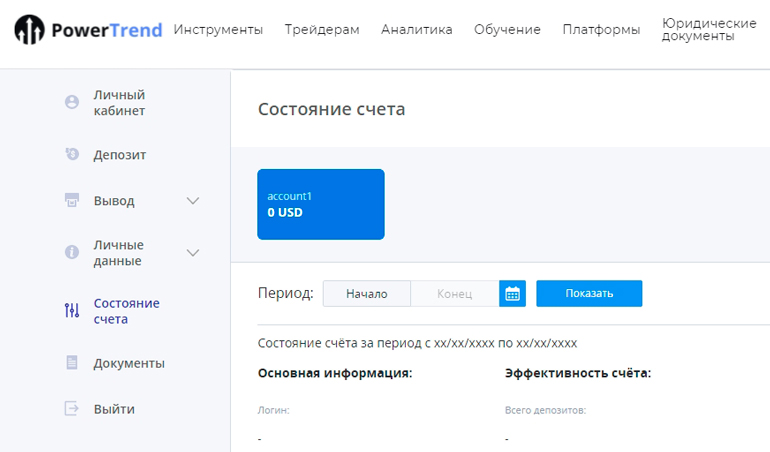Open the calendar date picker icon
Image resolution: width=770 pixels, height=452 pixels.
512,293
